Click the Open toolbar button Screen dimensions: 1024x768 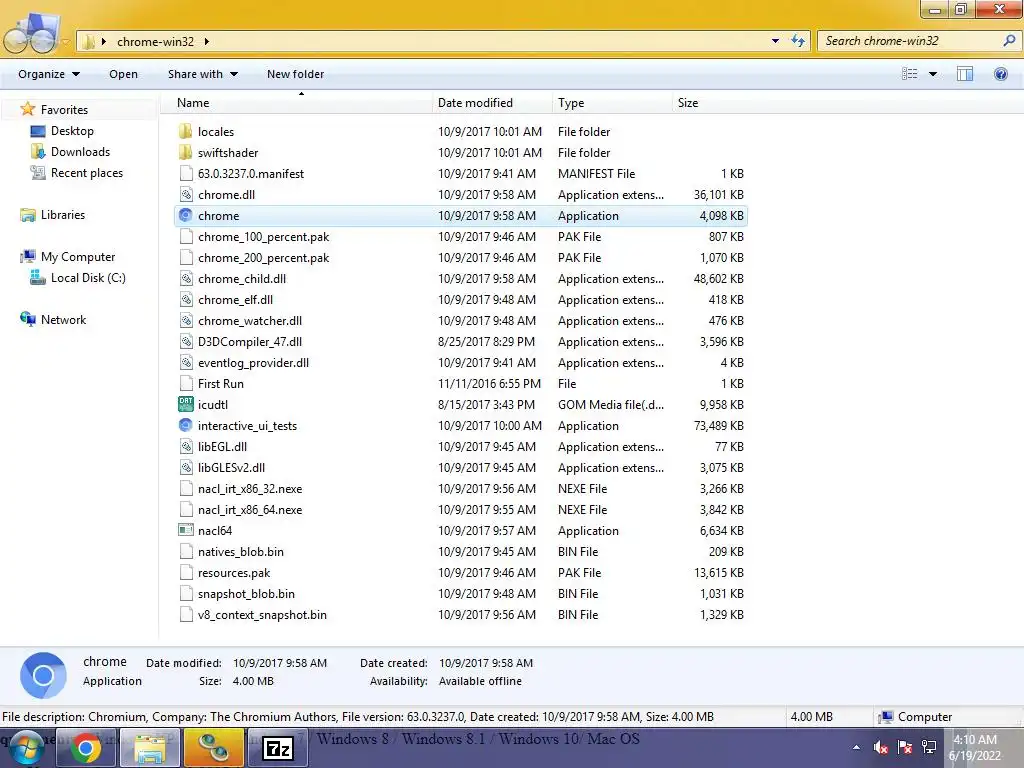(123, 74)
